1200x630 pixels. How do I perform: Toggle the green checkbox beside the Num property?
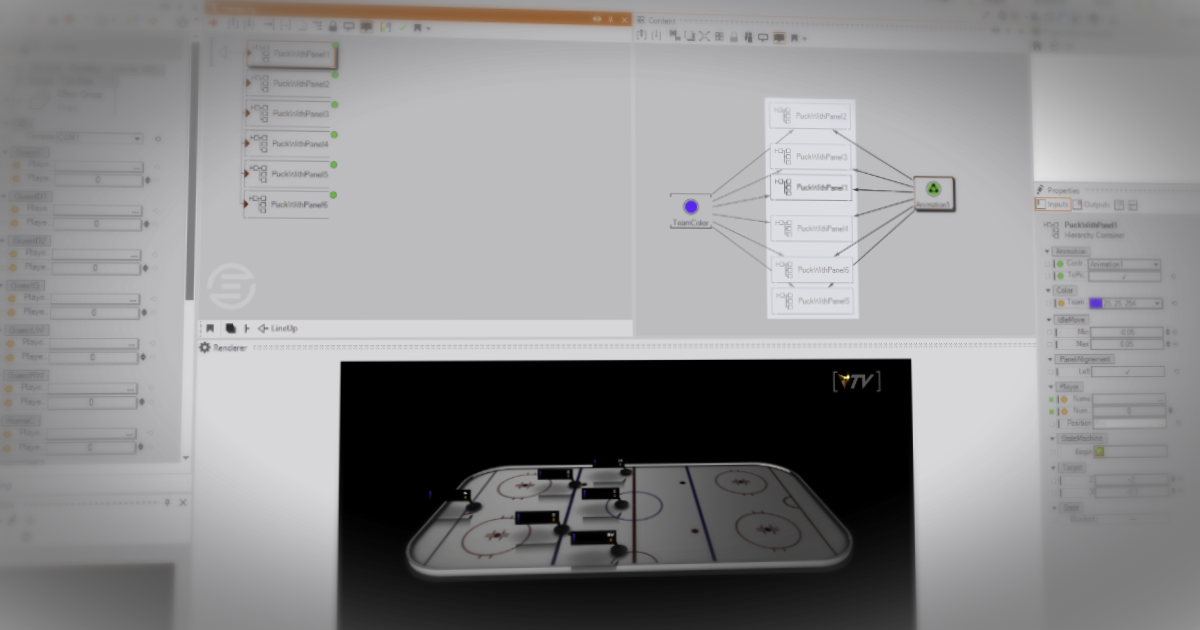1050,410
